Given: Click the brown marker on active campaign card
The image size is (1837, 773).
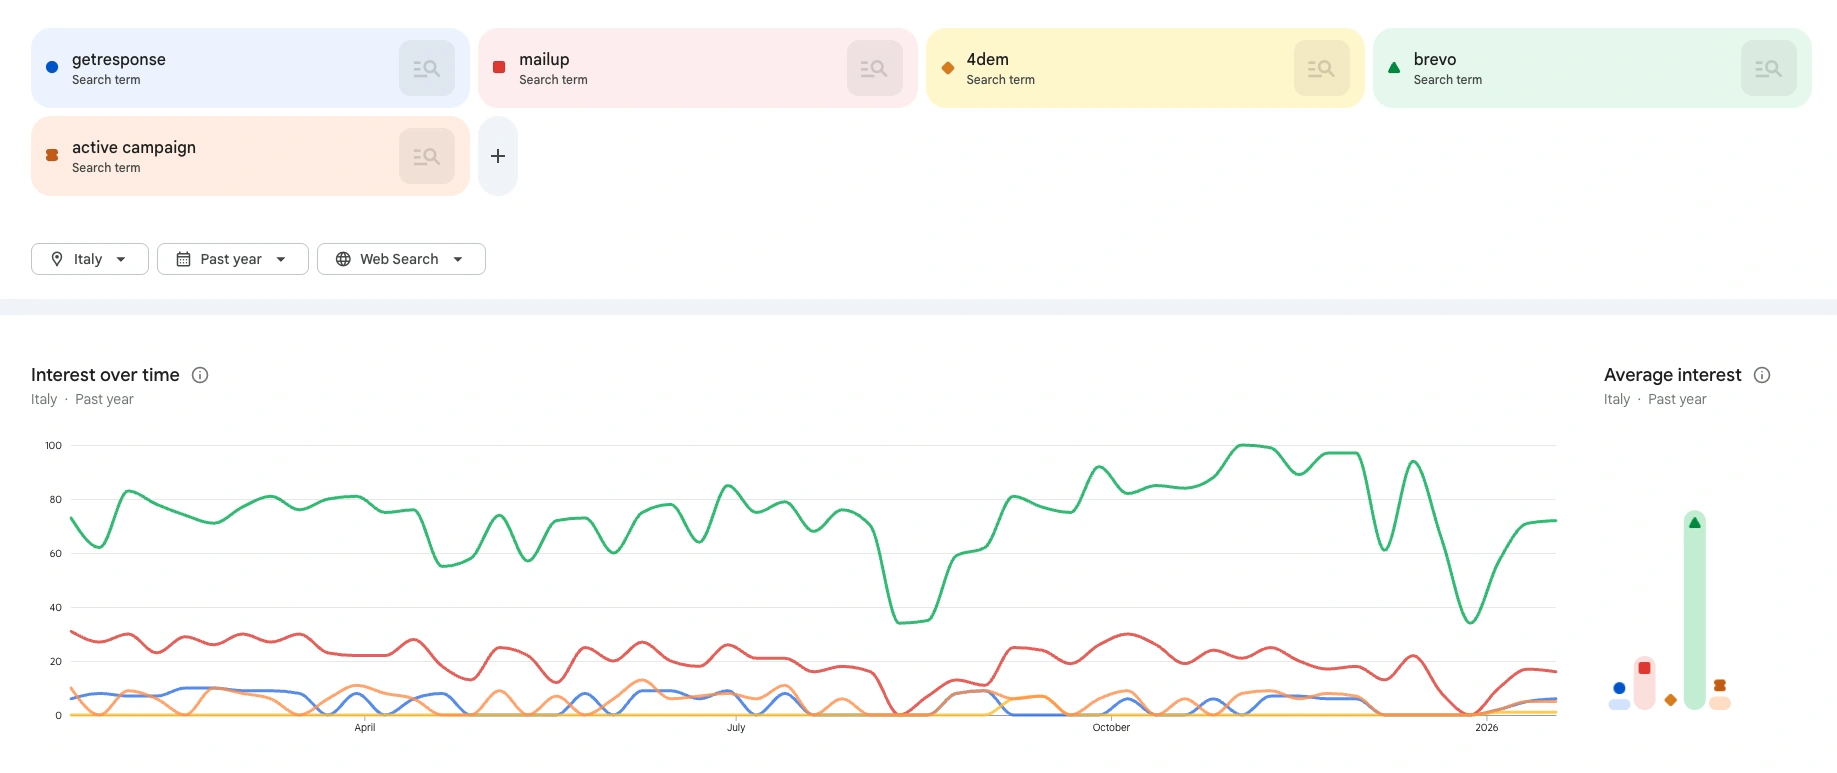Looking at the screenshot, I should (52, 155).
